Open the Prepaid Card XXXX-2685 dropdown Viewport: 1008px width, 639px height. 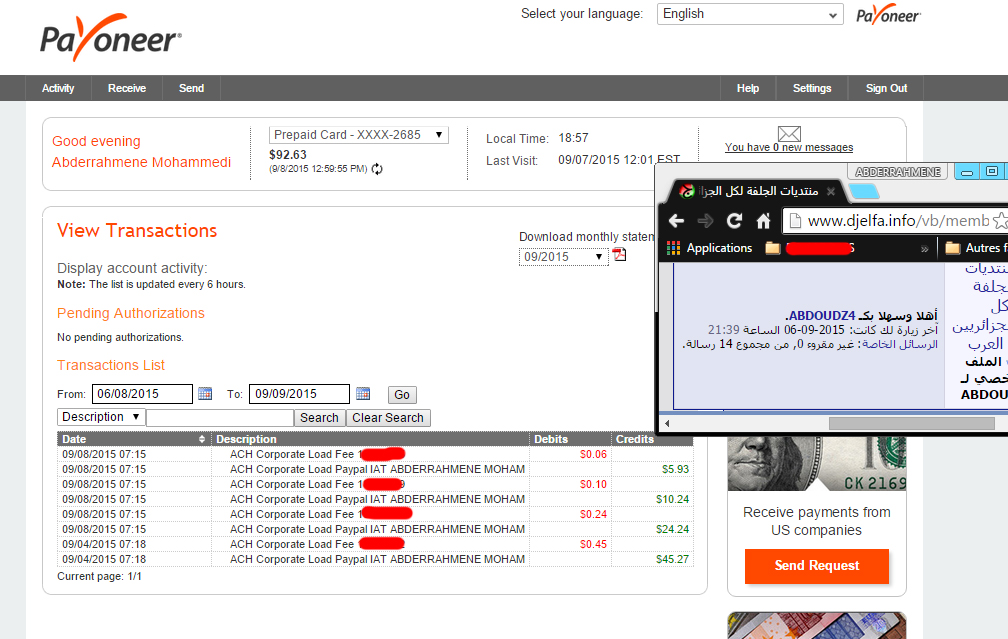[359, 135]
